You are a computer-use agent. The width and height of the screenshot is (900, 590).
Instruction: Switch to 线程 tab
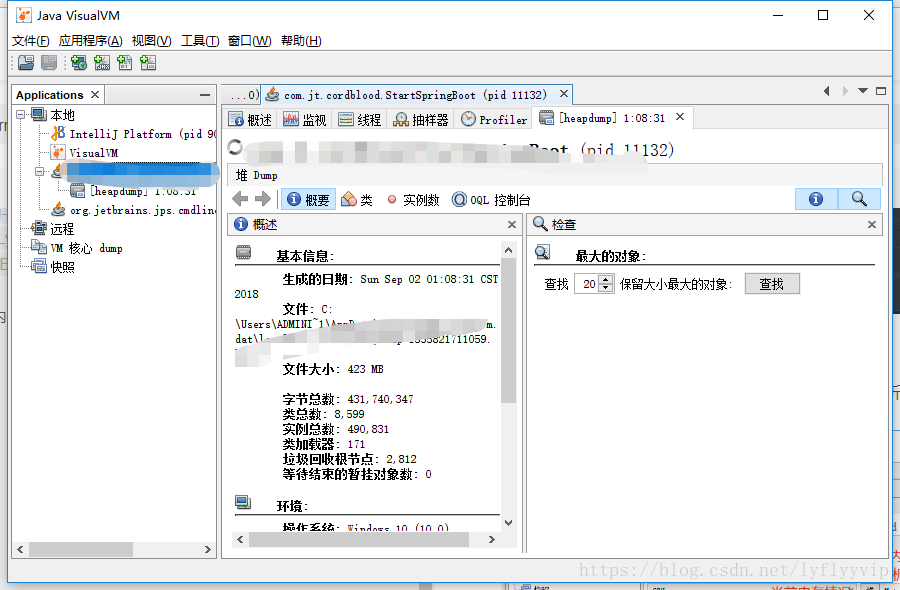coord(360,119)
